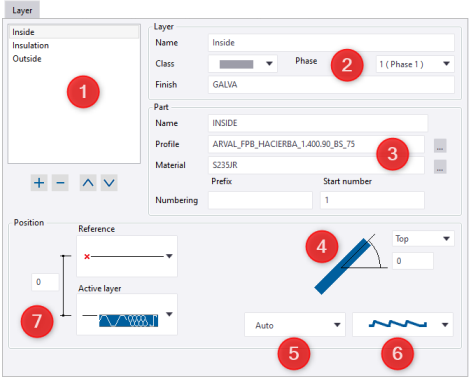This screenshot has width=470, height=378.
Task: Select the Insulation layer in list
Action: (x=74, y=45)
